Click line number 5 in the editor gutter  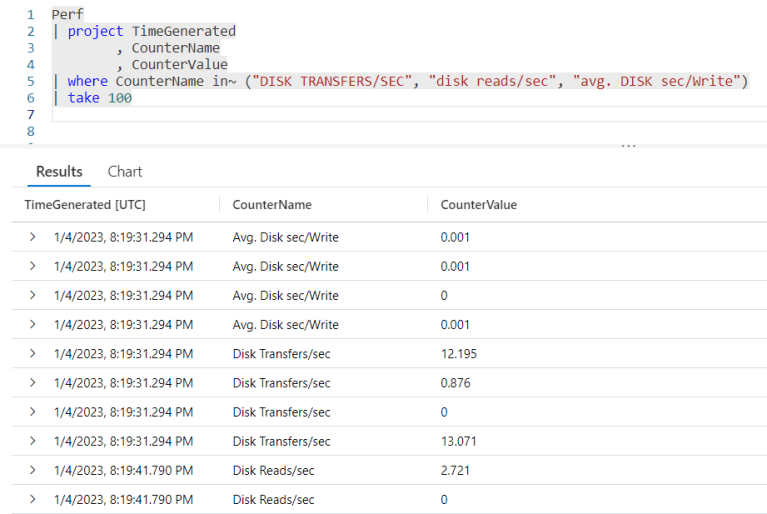point(31,81)
